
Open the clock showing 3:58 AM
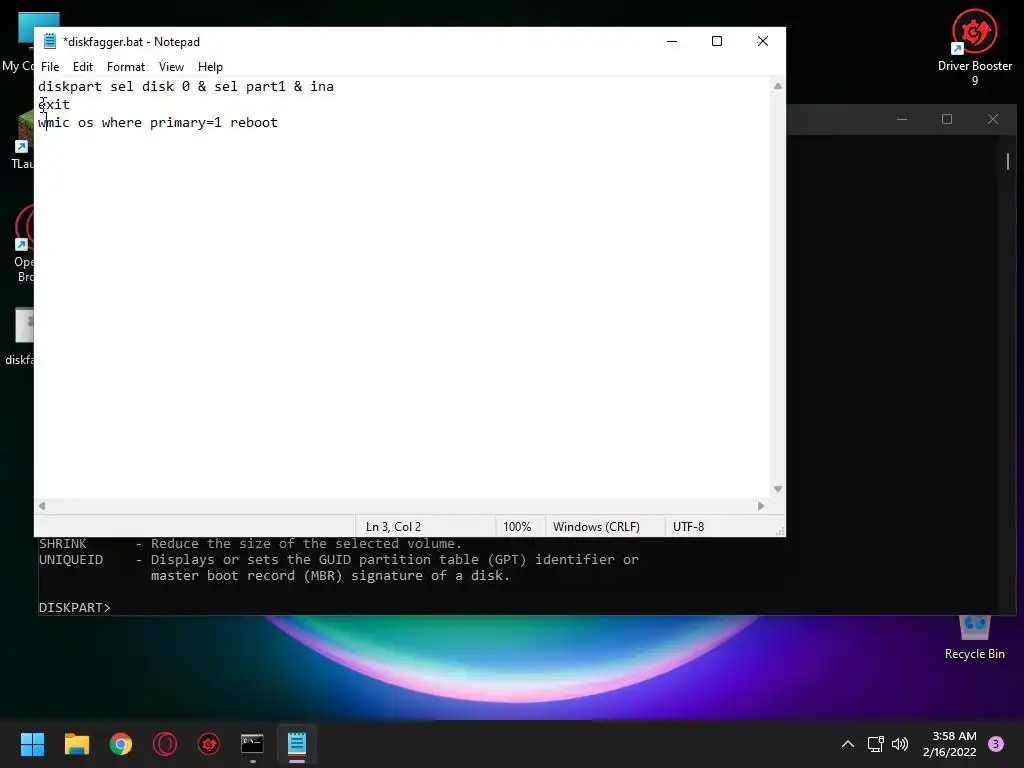950,744
